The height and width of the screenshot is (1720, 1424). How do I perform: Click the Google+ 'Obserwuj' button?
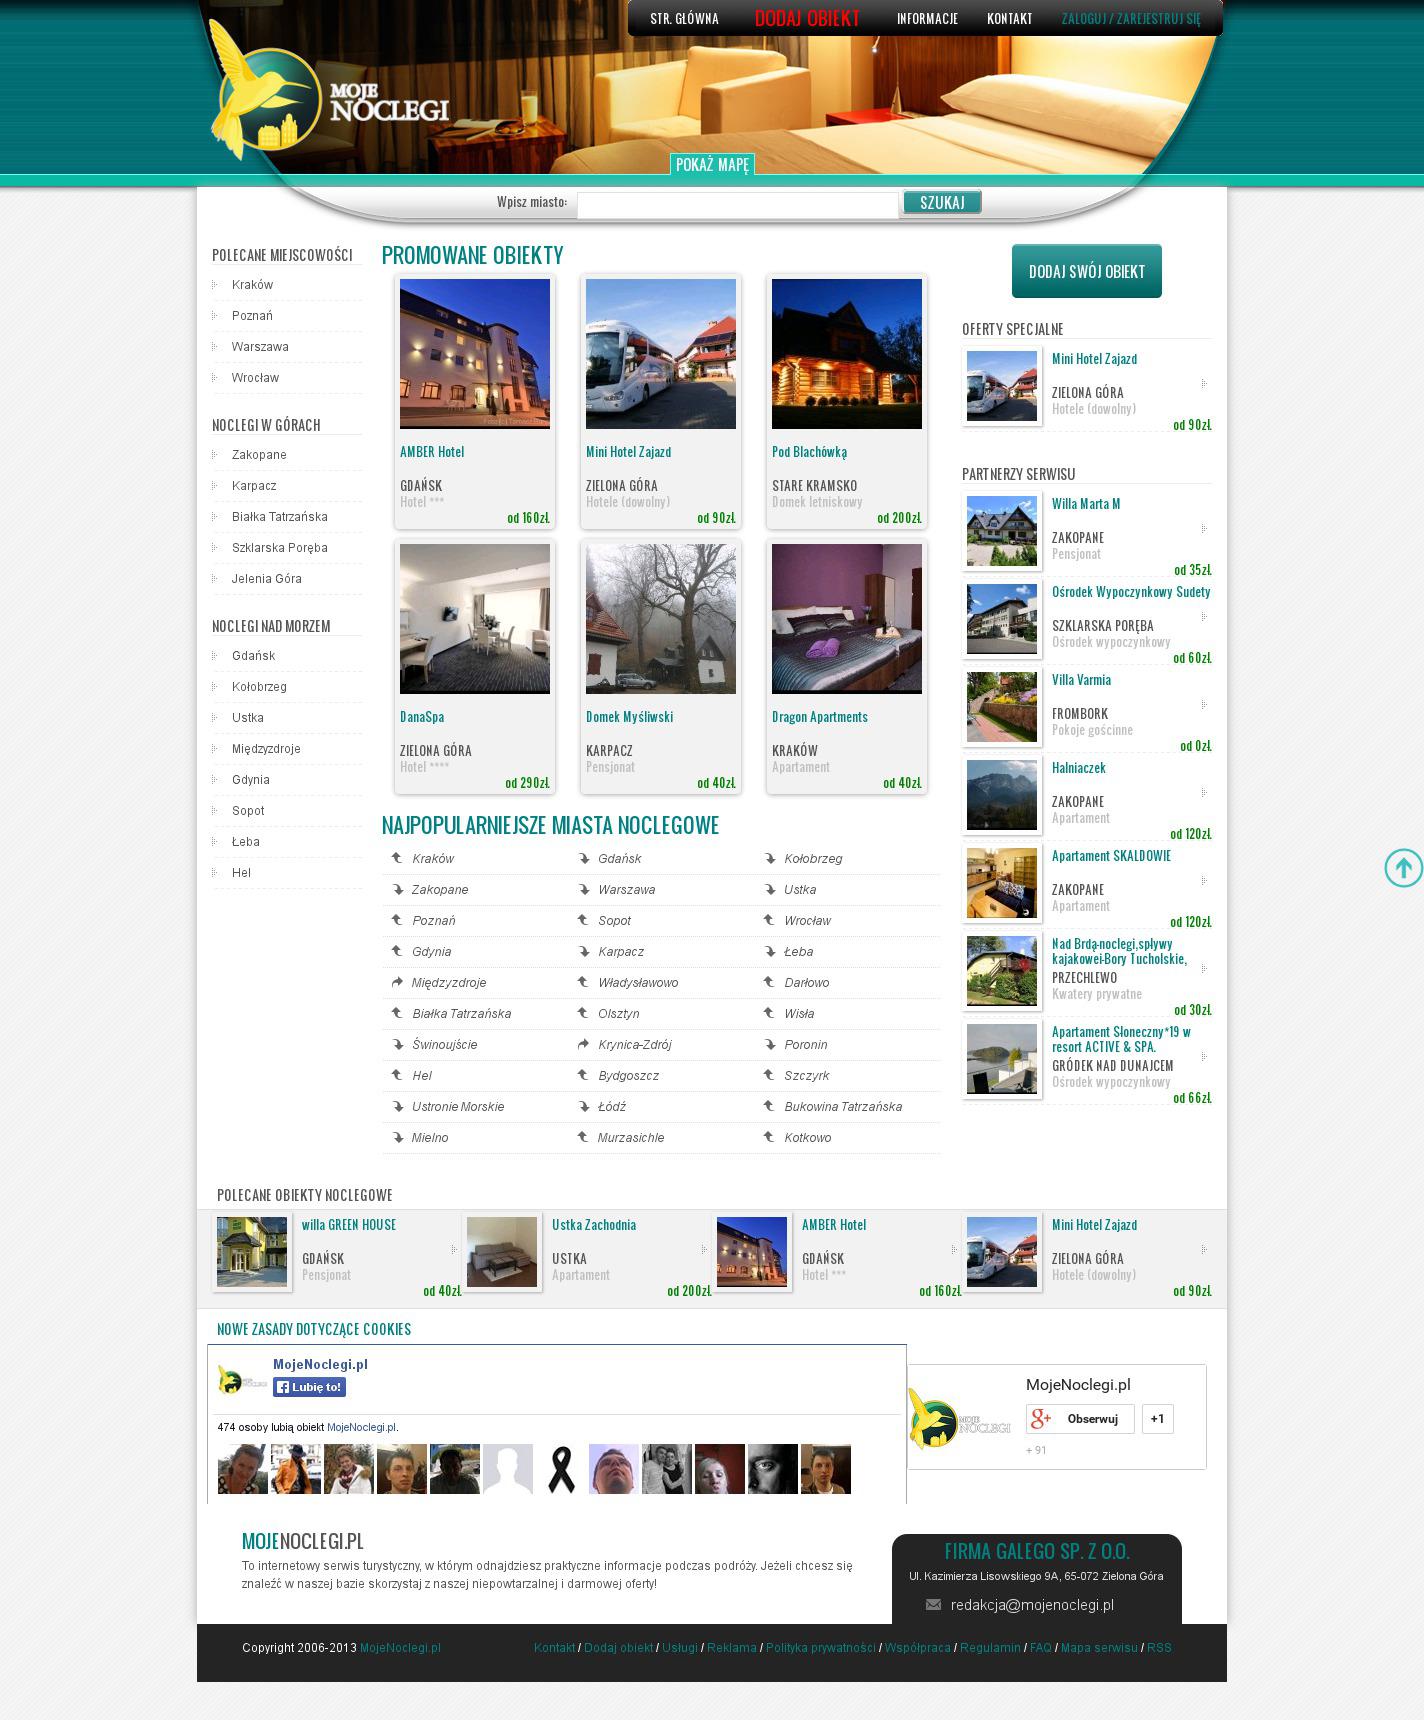click(1080, 1419)
